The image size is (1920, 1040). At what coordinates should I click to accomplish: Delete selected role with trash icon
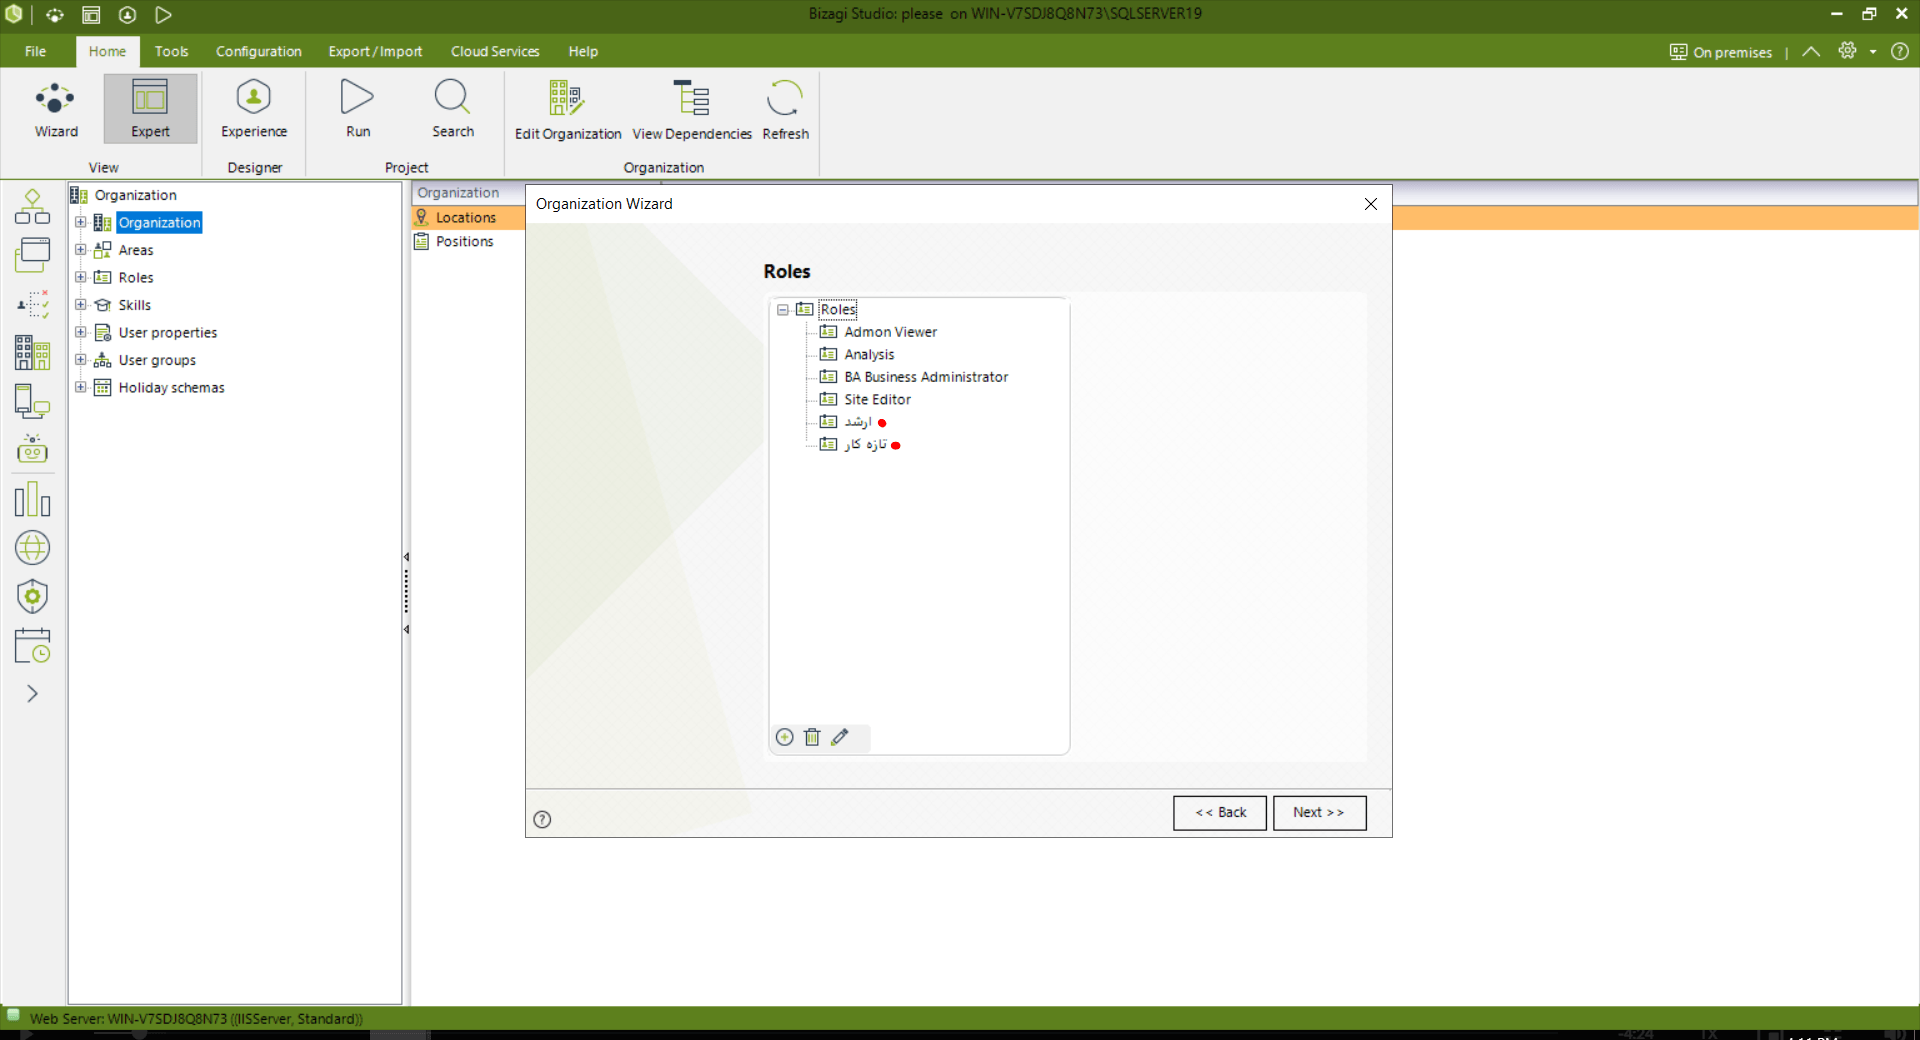point(812,737)
